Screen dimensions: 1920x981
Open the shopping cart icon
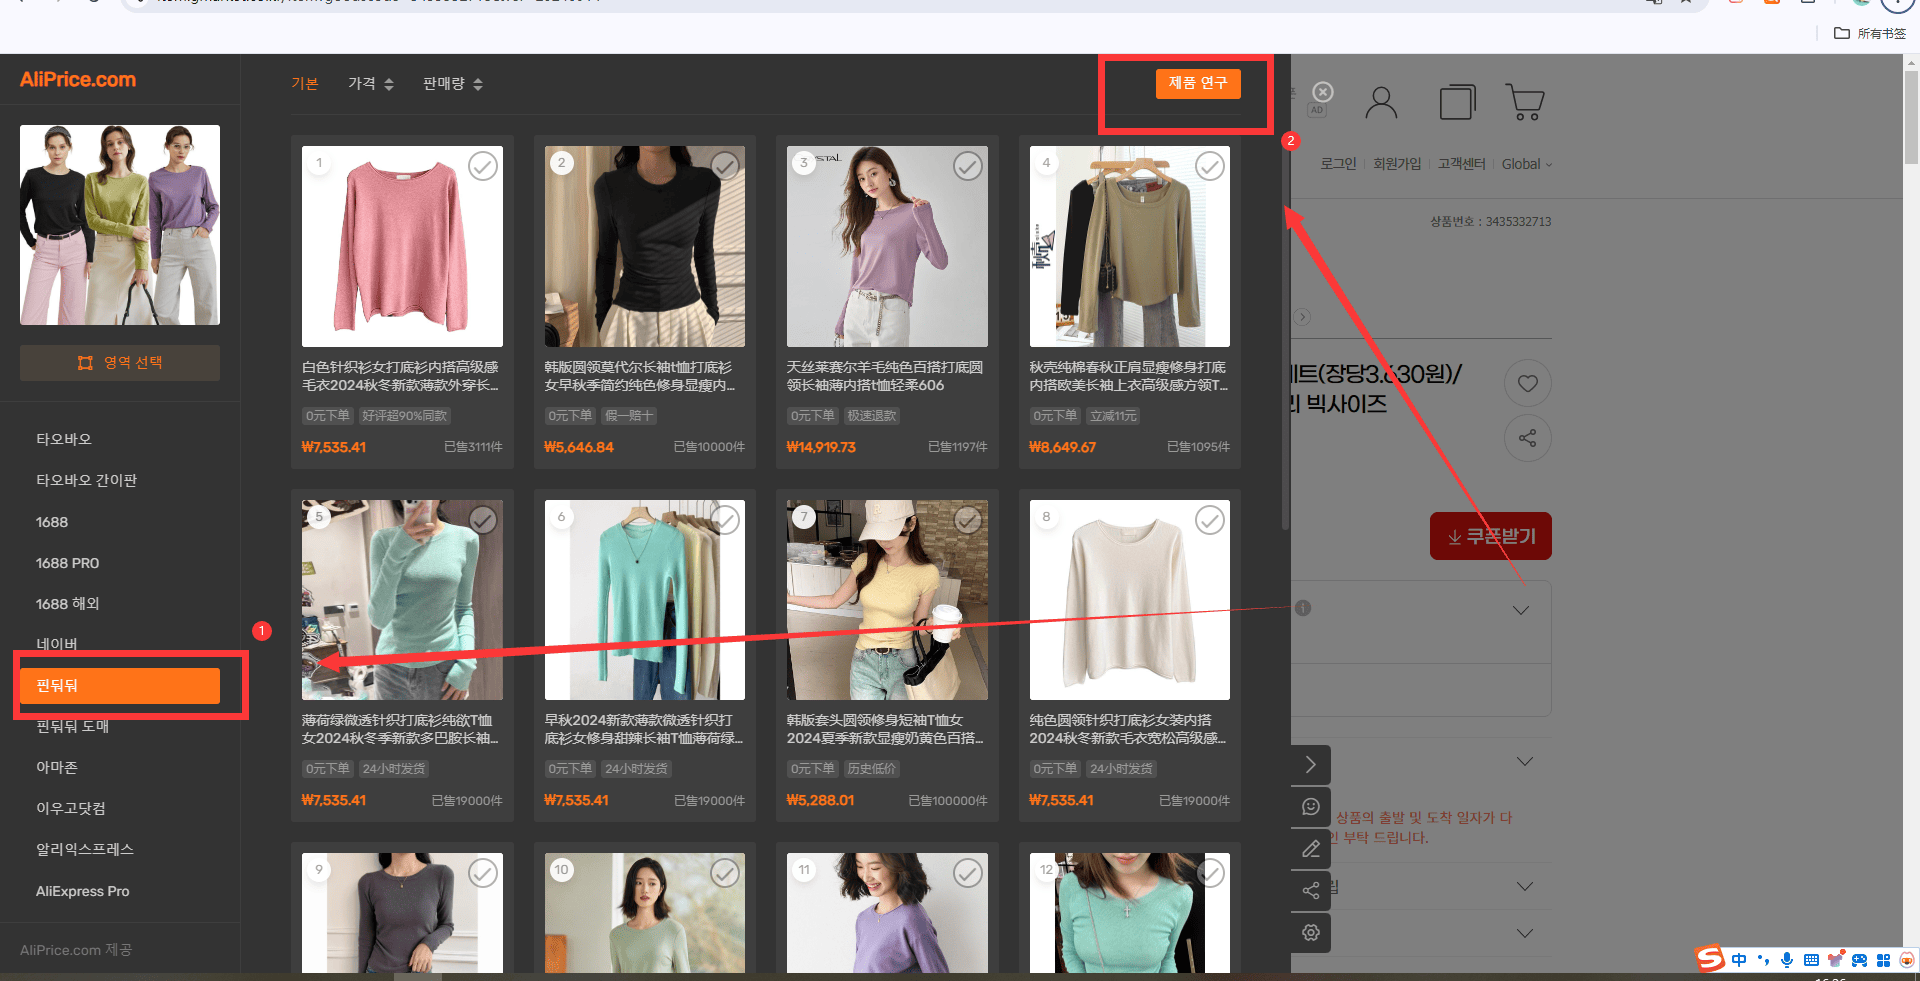[1525, 102]
